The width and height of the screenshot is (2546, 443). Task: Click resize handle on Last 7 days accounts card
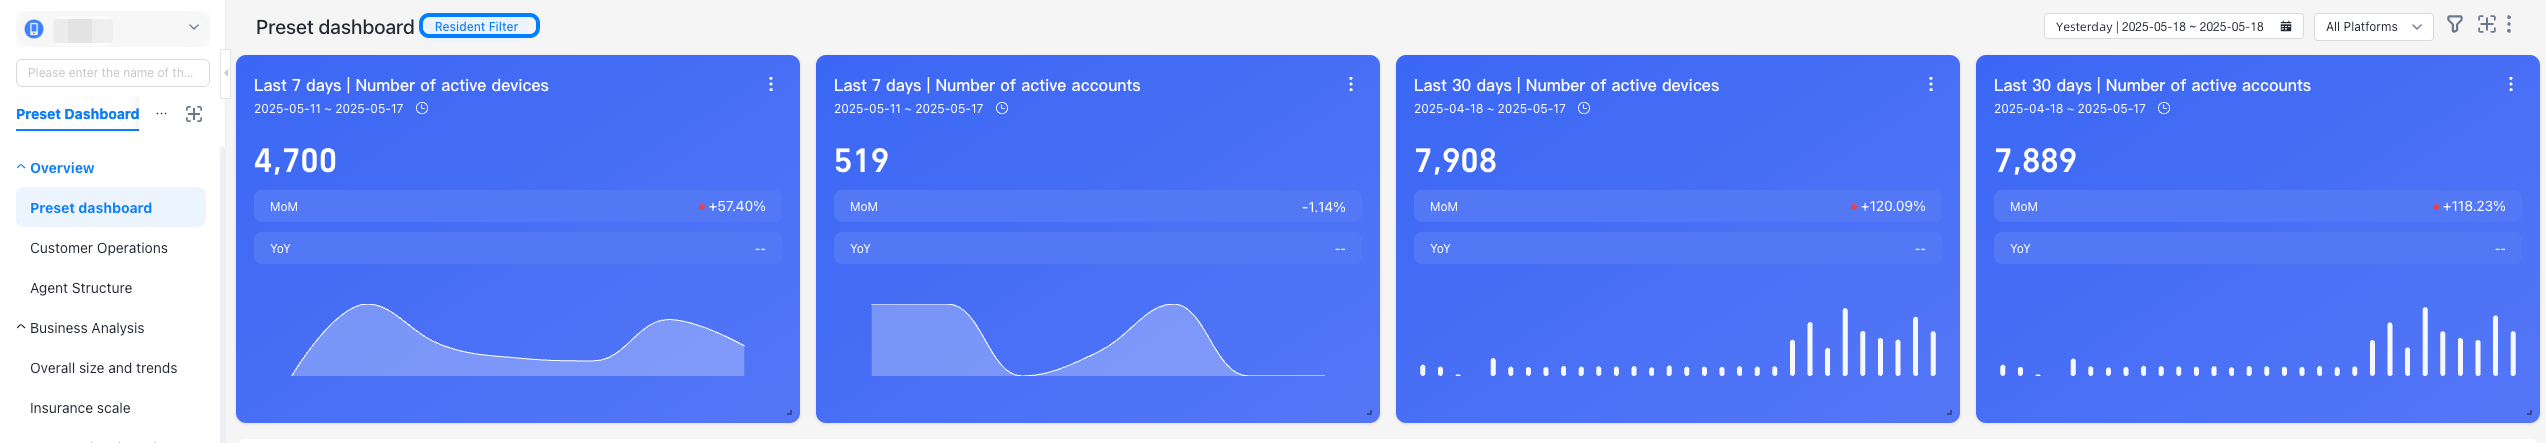pyautogui.click(x=1370, y=412)
